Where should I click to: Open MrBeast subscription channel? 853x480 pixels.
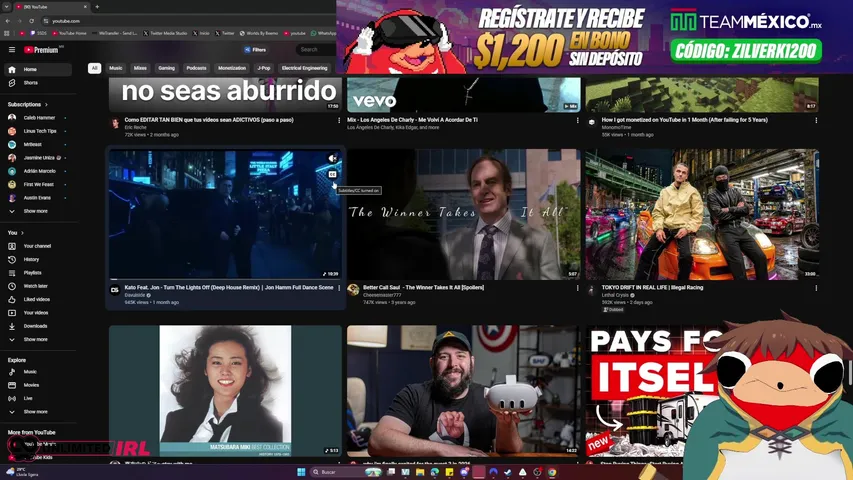tap(38, 144)
